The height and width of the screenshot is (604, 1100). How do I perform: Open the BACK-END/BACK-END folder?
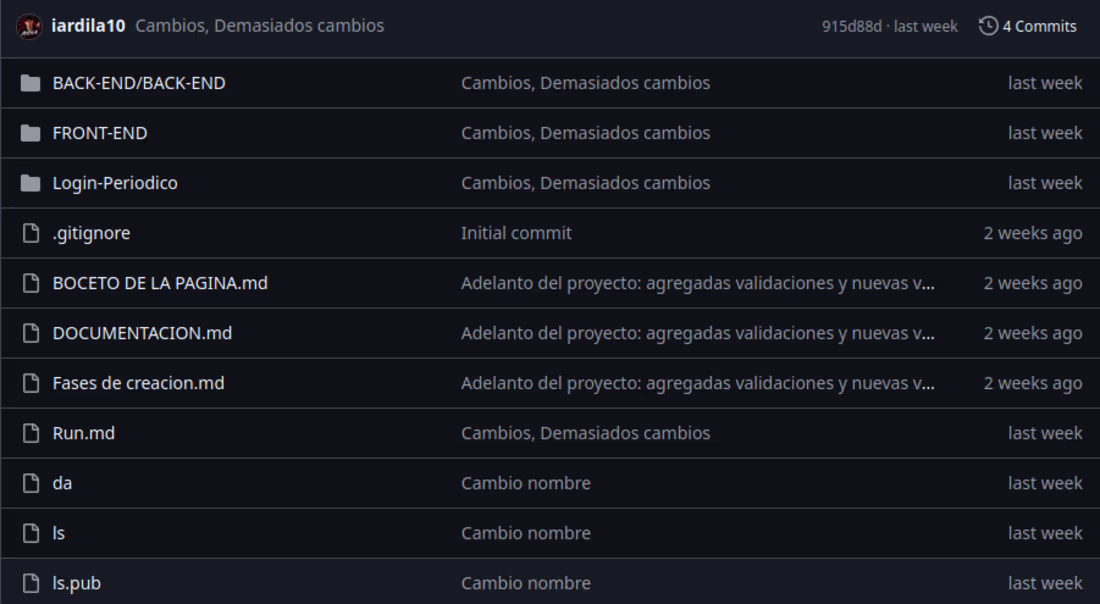pos(139,83)
